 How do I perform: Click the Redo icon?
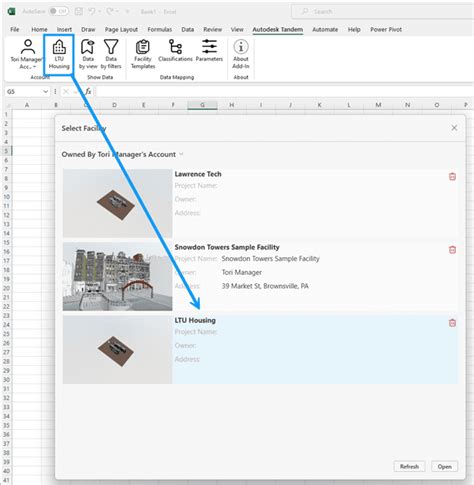tap(110, 11)
